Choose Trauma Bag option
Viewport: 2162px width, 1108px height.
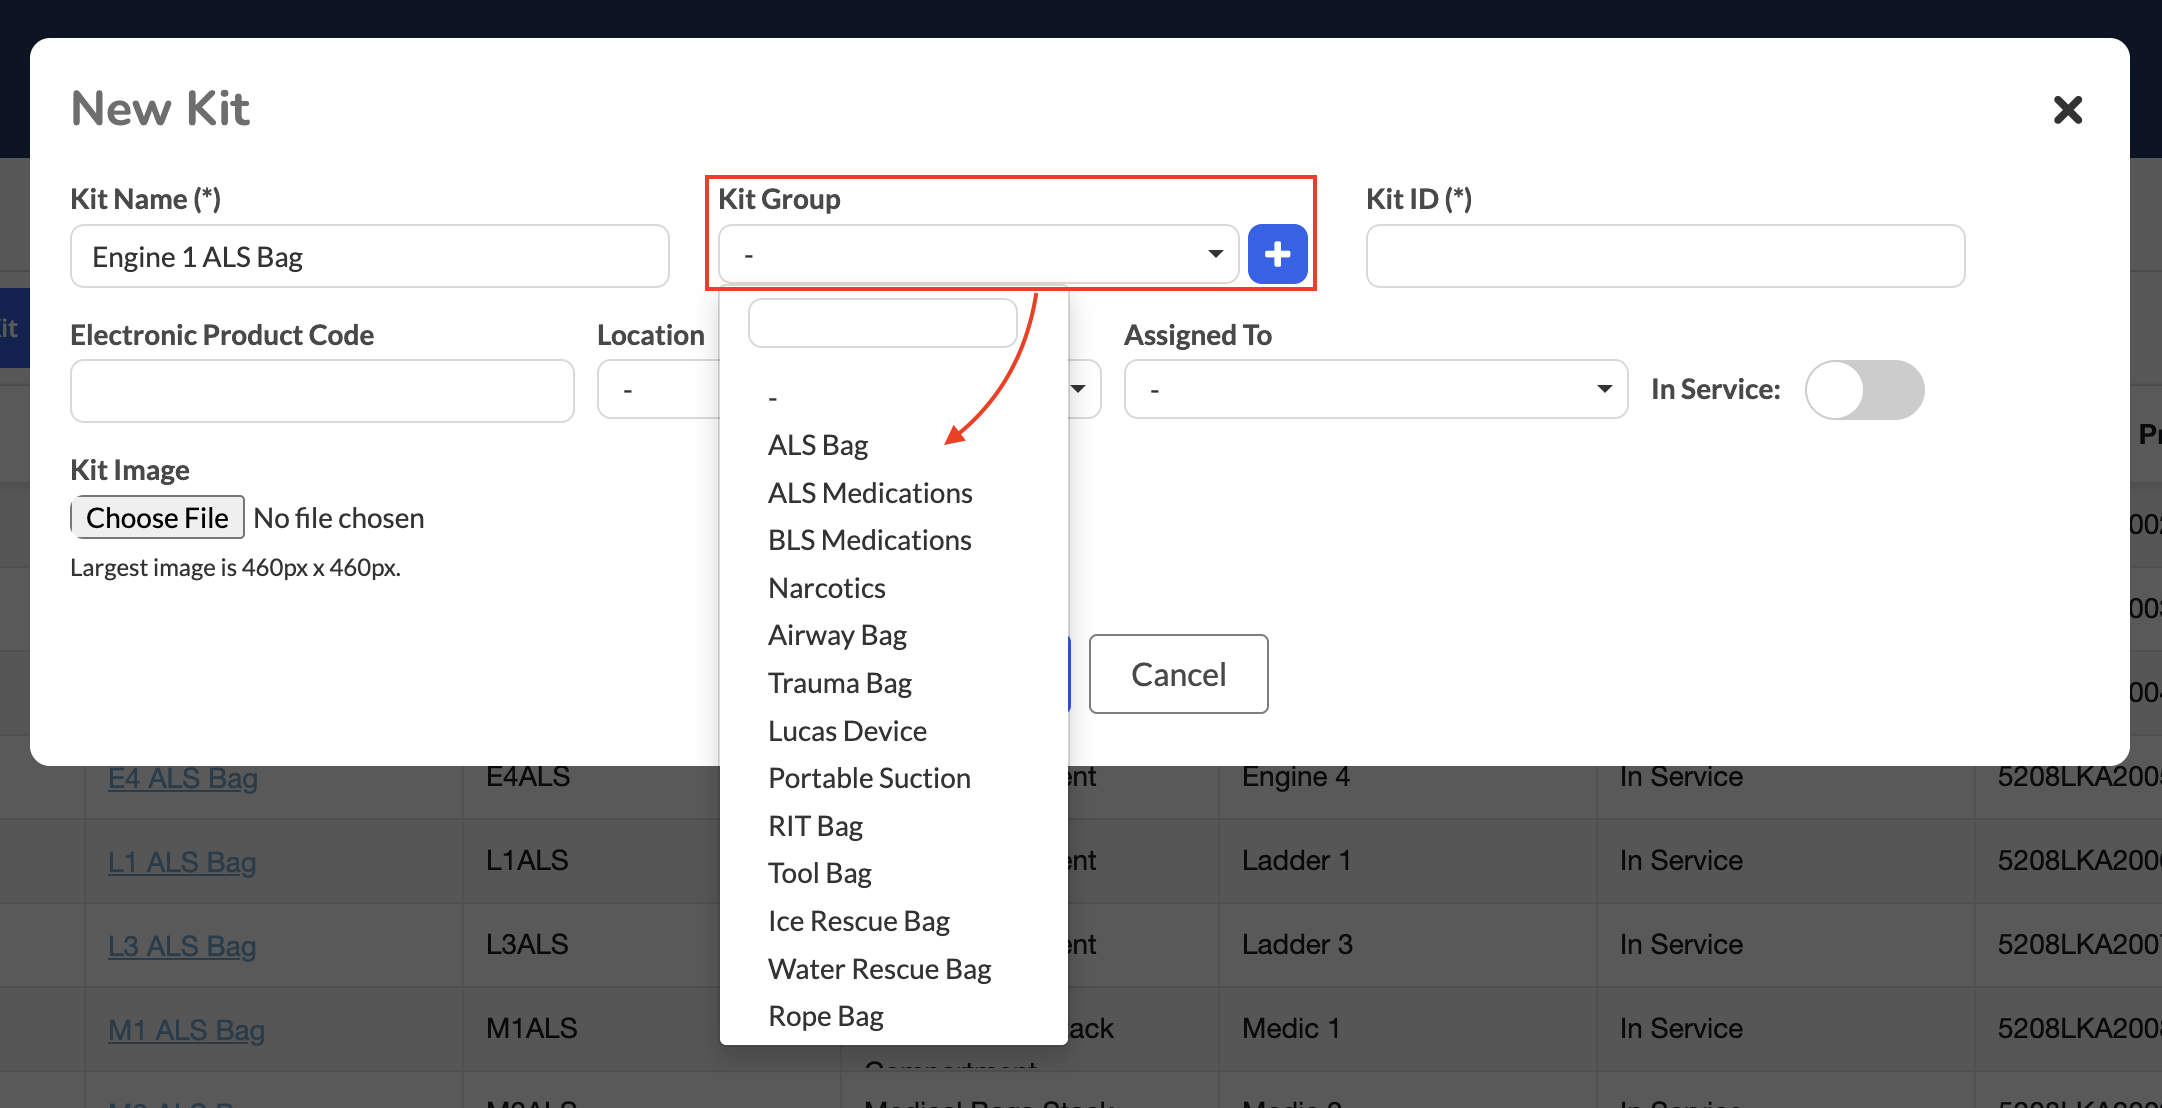(x=840, y=683)
